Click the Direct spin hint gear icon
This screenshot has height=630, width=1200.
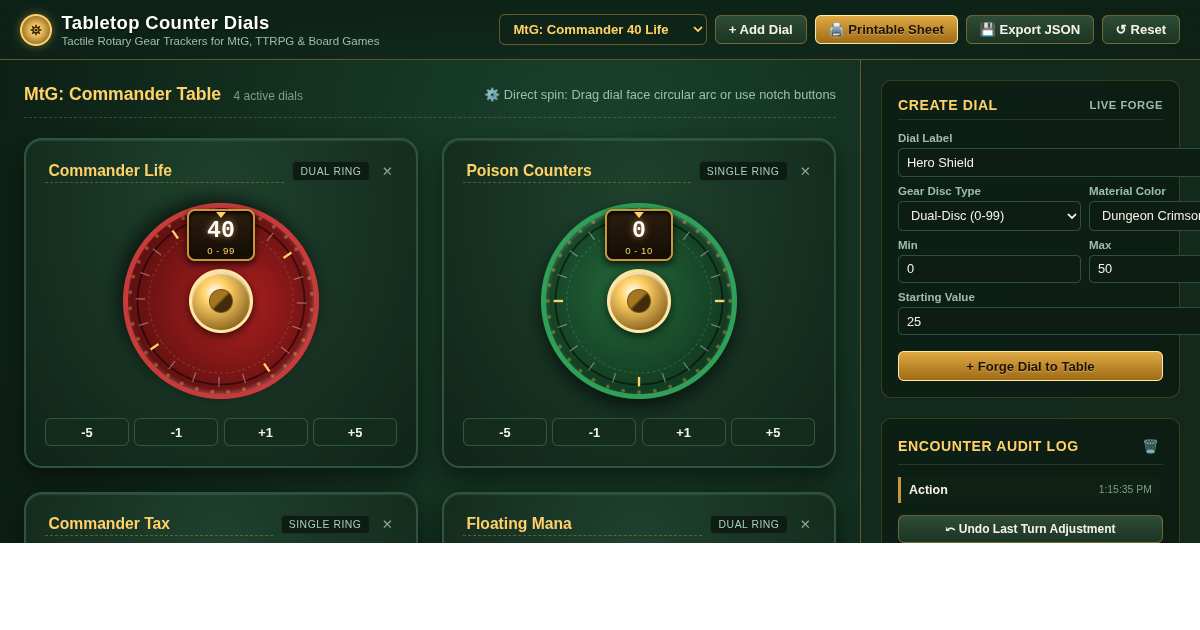492,95
